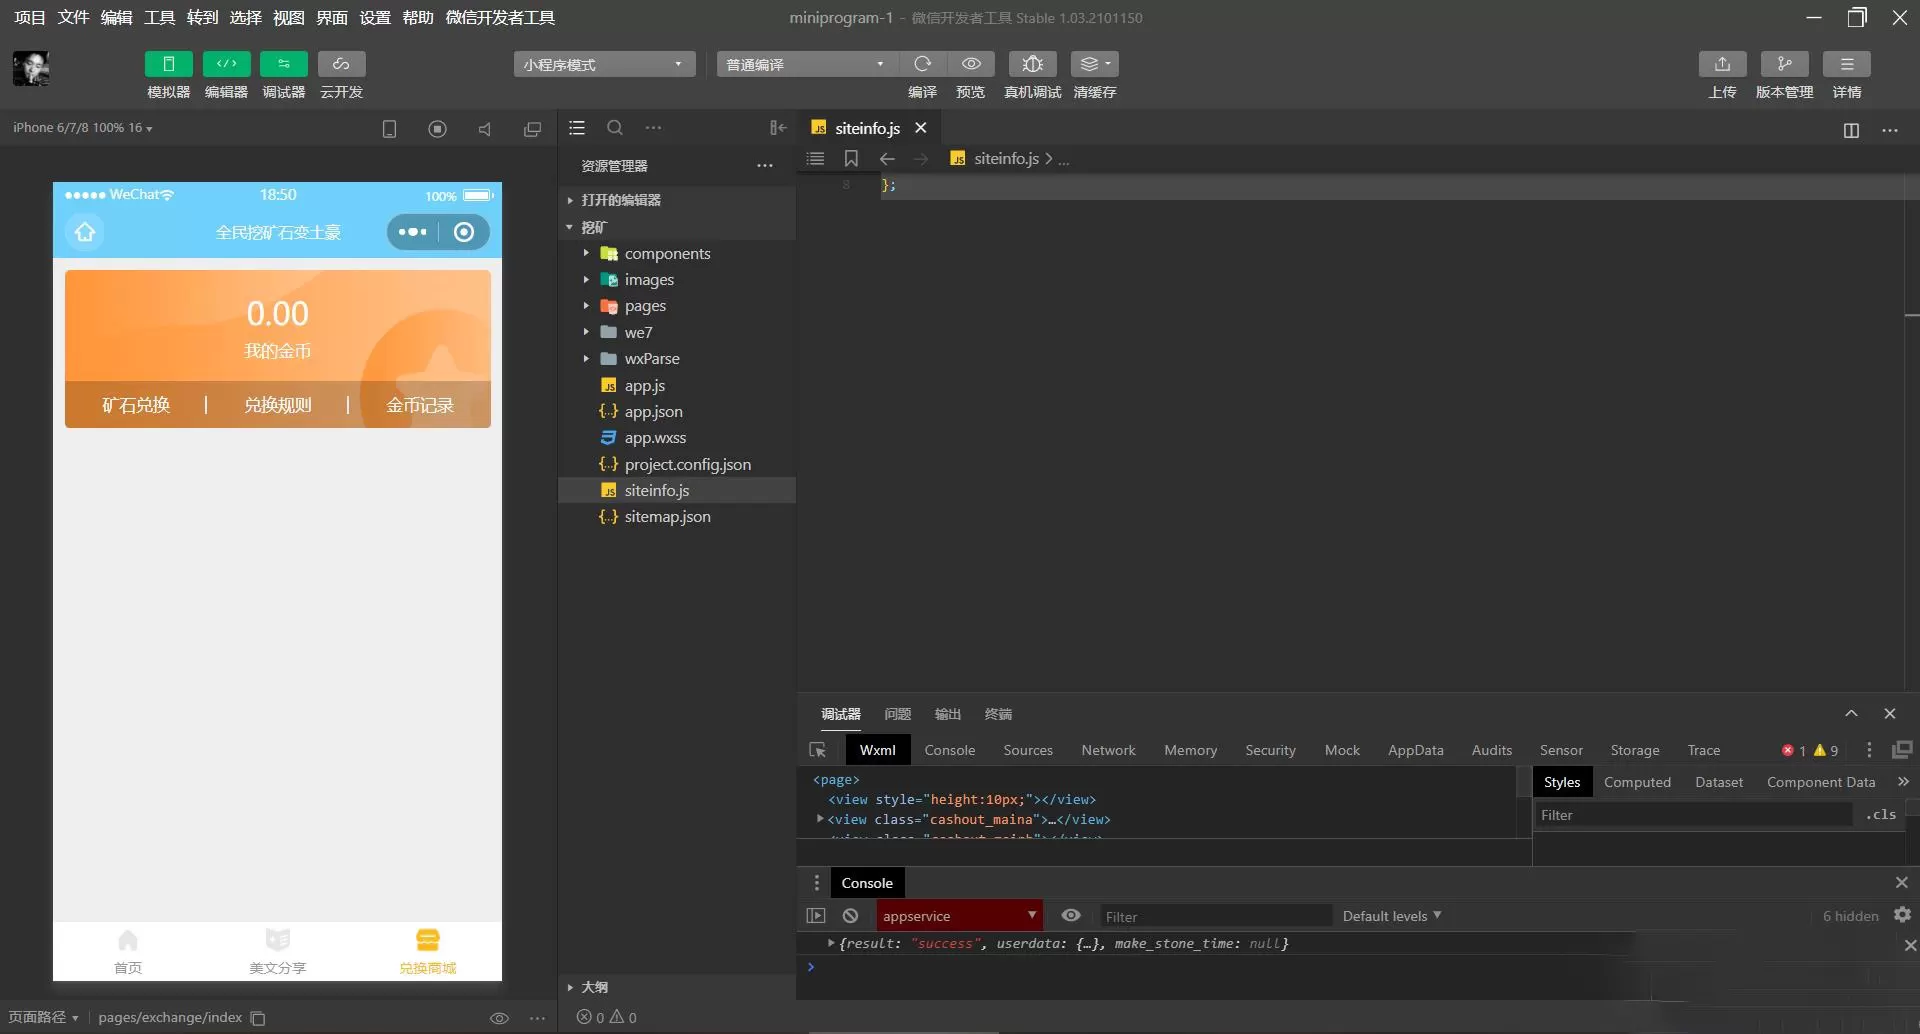
Task: Open the mini program mode dropdown
Action: pyautogui.click(x=605, y=64)
